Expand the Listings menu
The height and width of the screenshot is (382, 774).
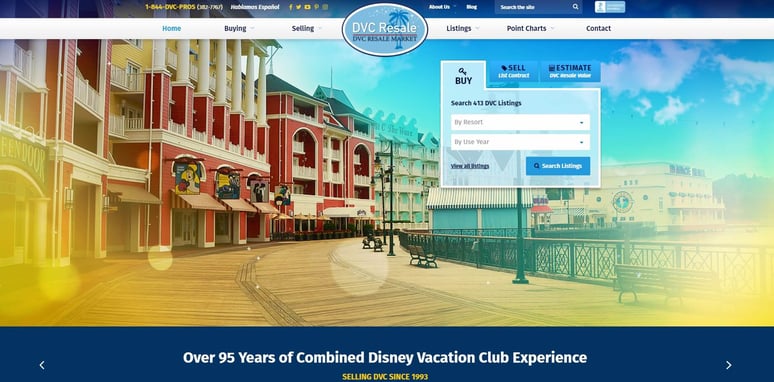(463, 29)
